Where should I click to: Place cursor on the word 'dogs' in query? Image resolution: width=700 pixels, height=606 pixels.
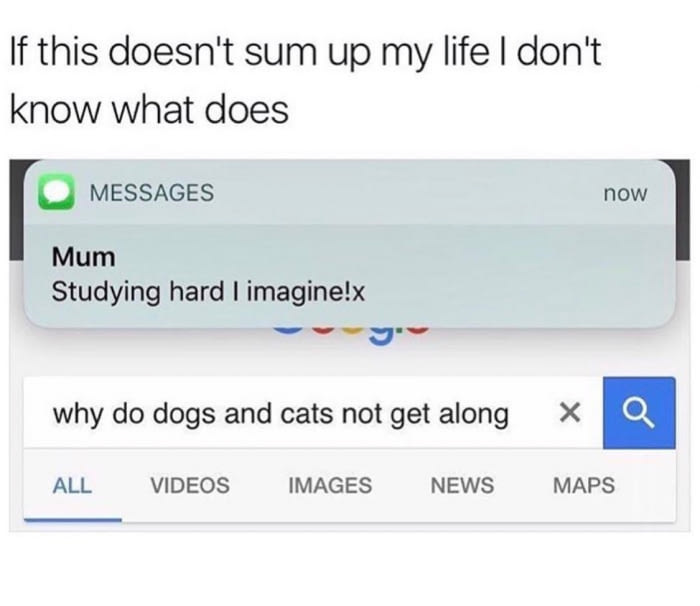click(185, 414)
